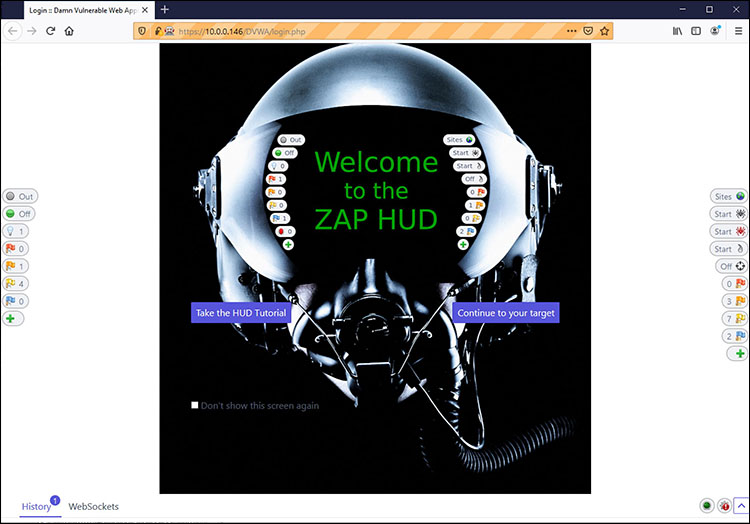This screenshot has width=750, height=524.
Task: Start the black spider scan tool
Action: [x=729, y=214]
